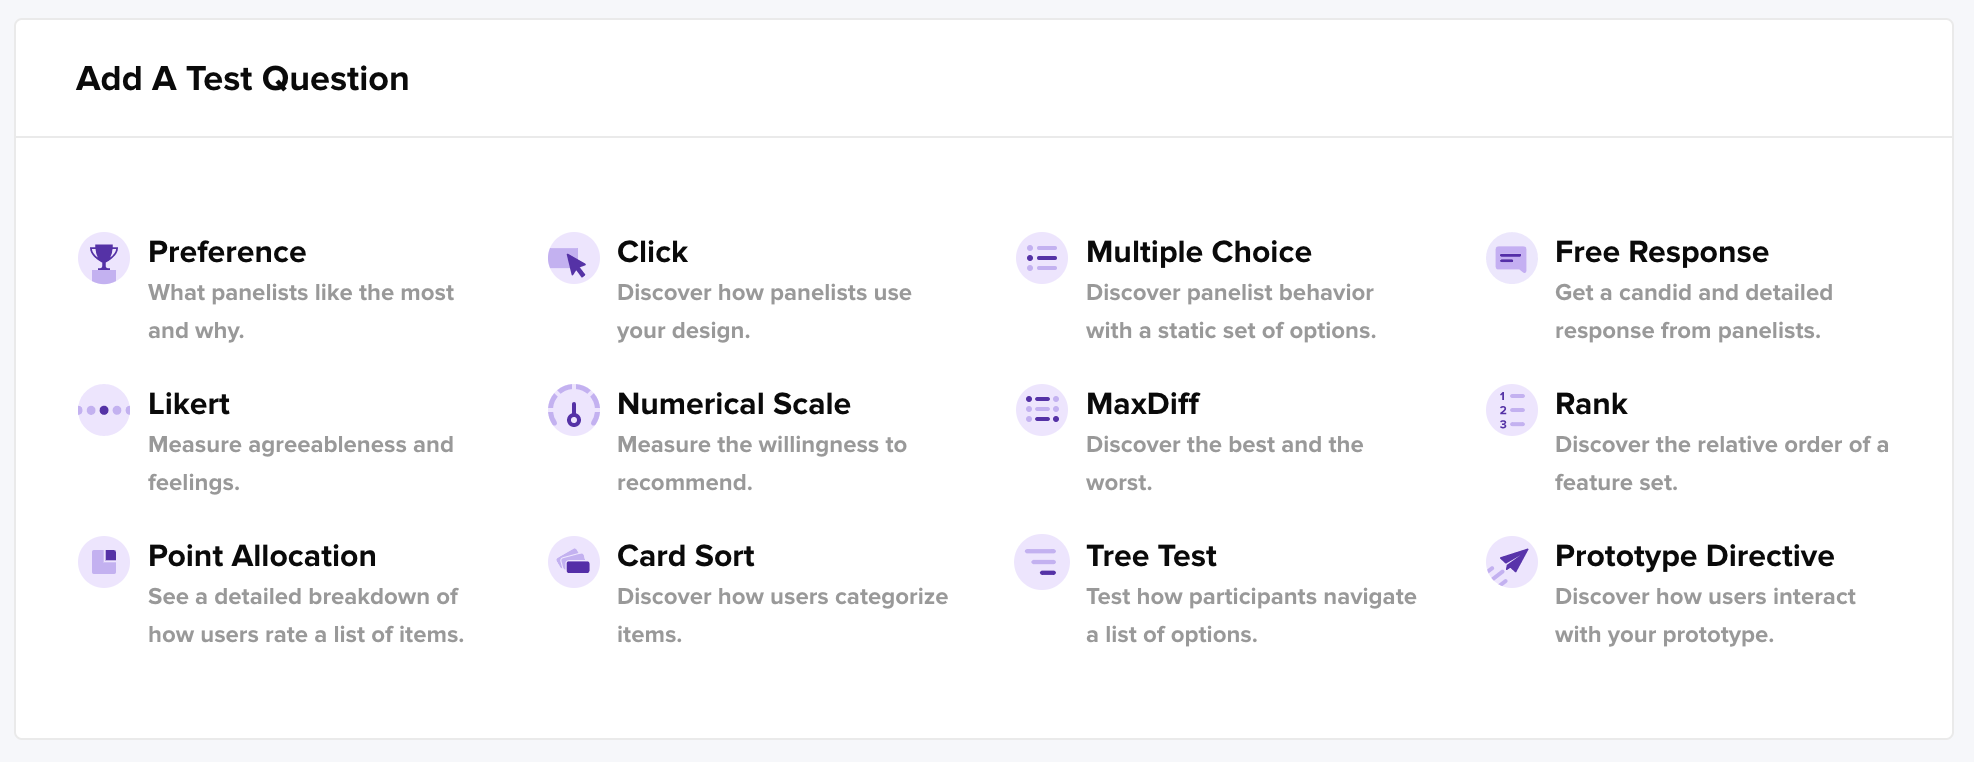Add a Preference question via its title
Viewport: 1974px width, 762px height.
click(227, 252)
